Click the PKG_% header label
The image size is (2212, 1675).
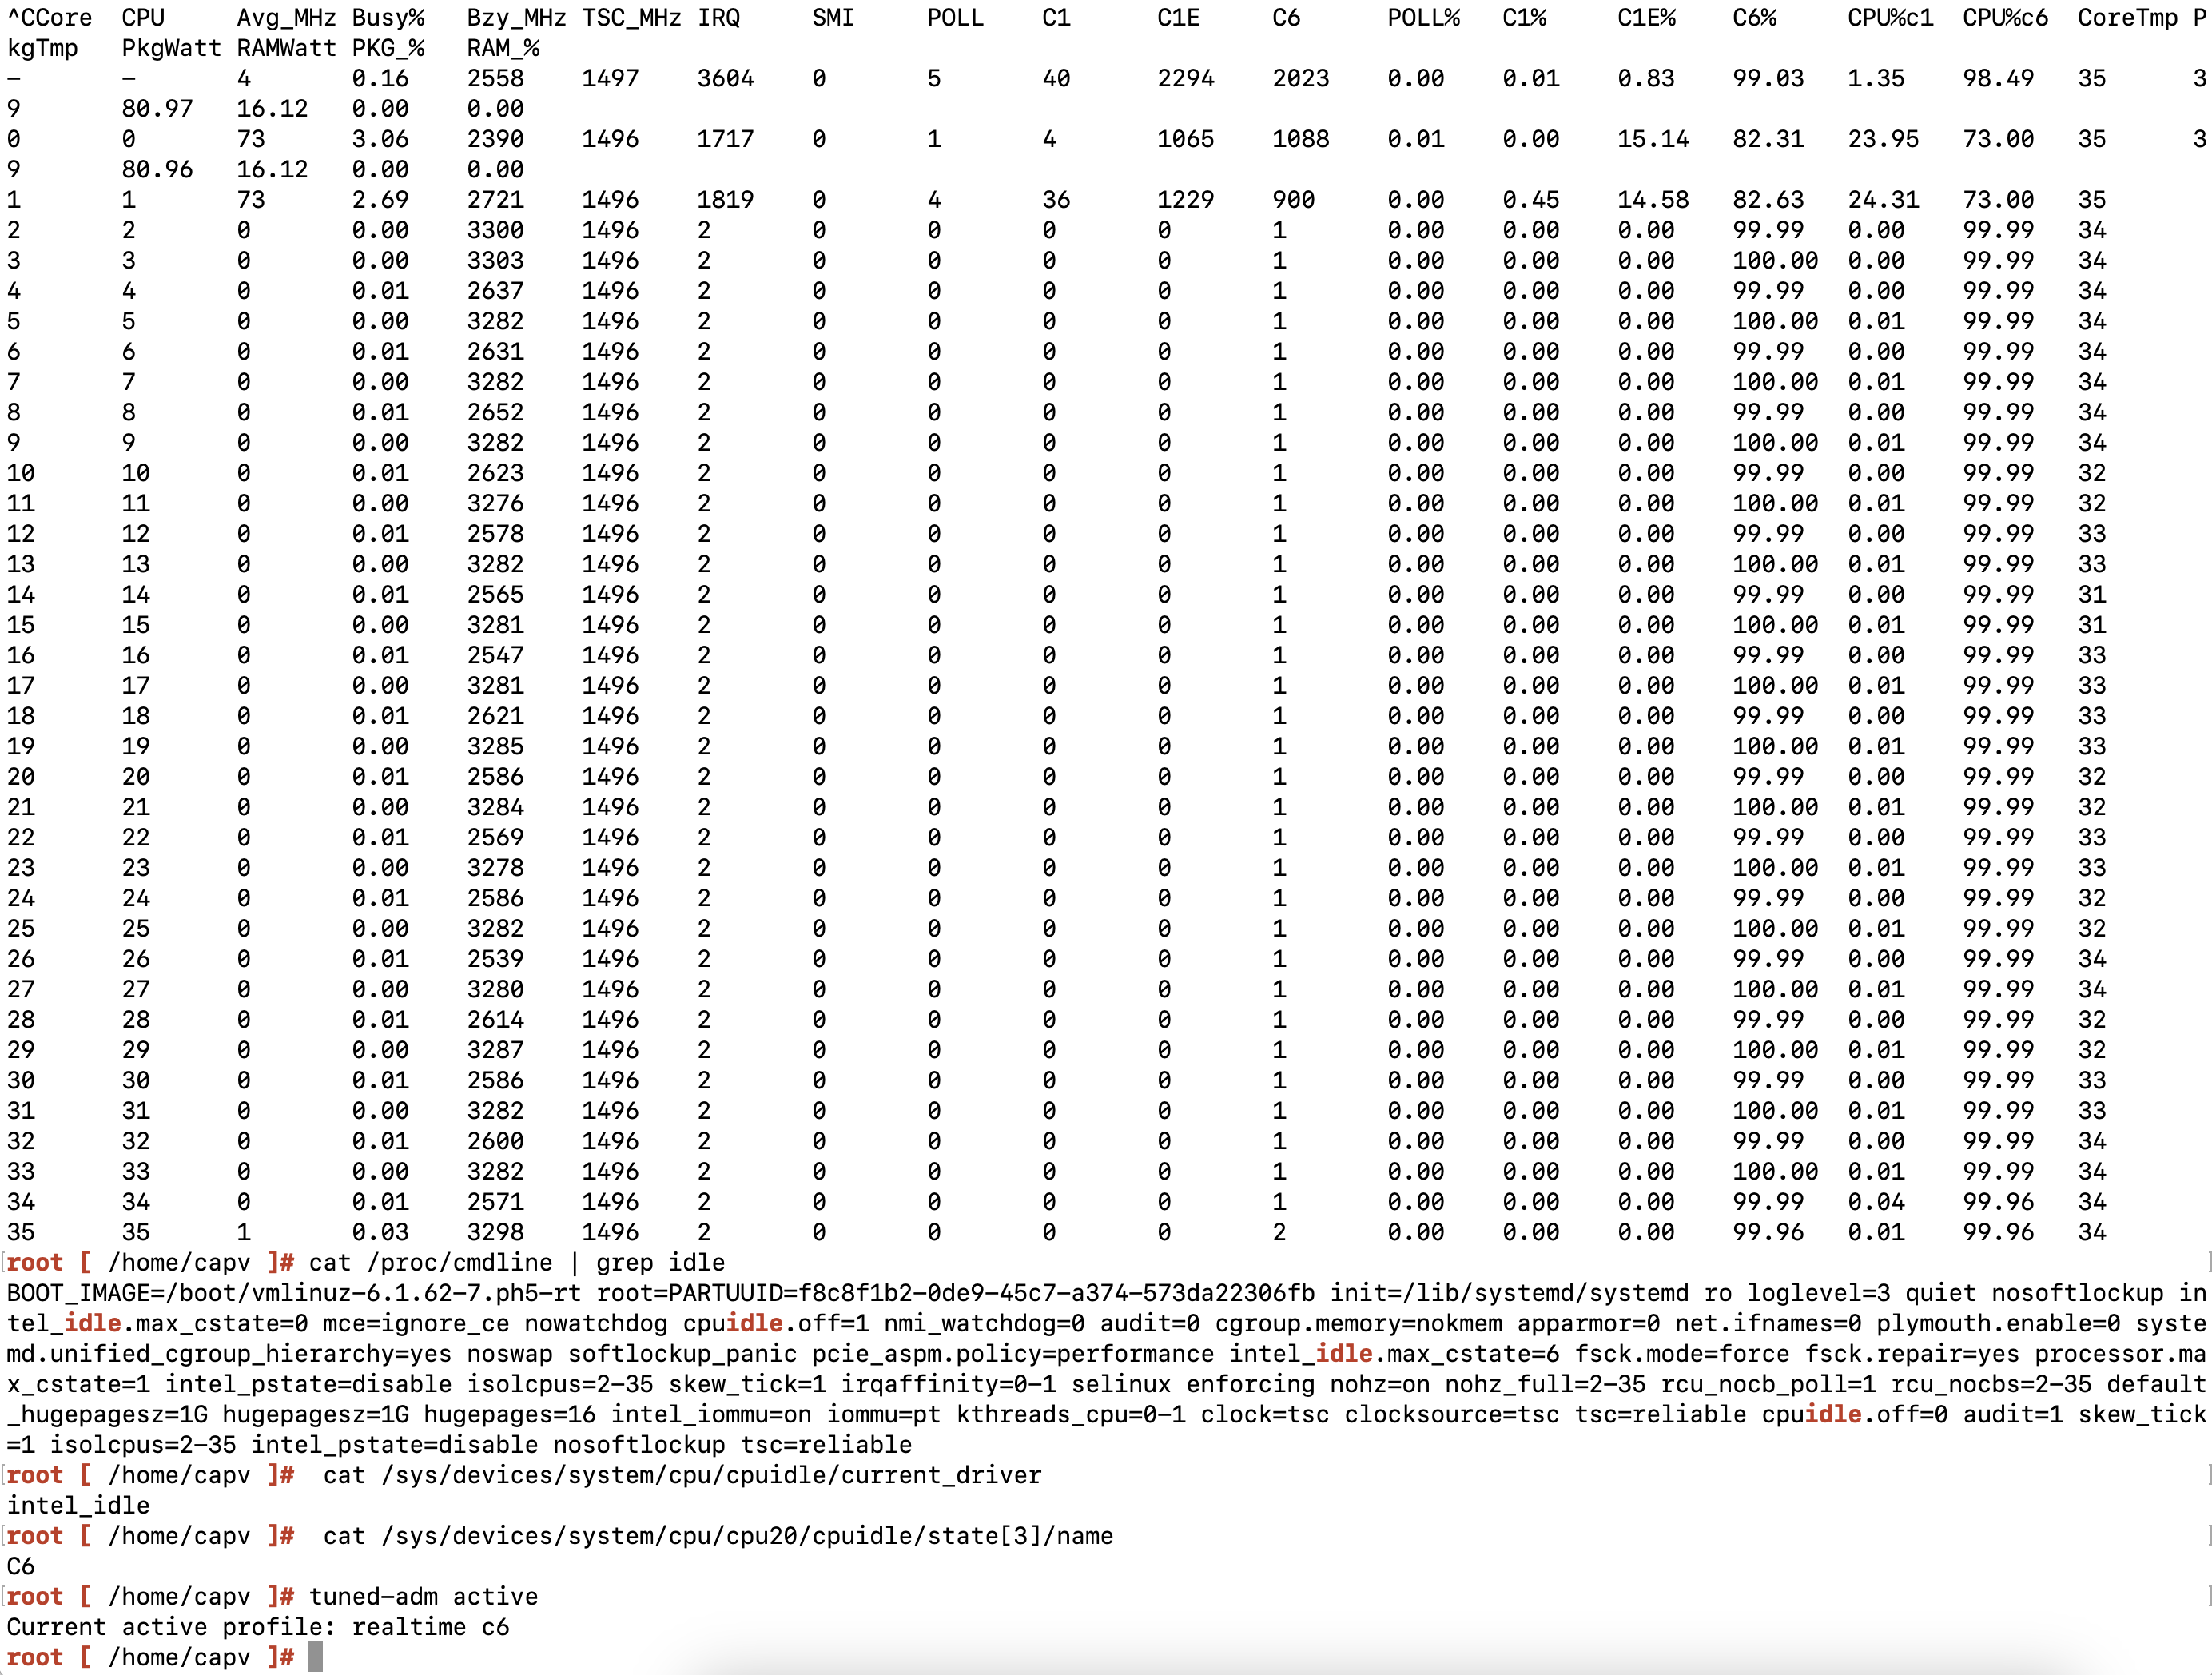click(387, 48)
